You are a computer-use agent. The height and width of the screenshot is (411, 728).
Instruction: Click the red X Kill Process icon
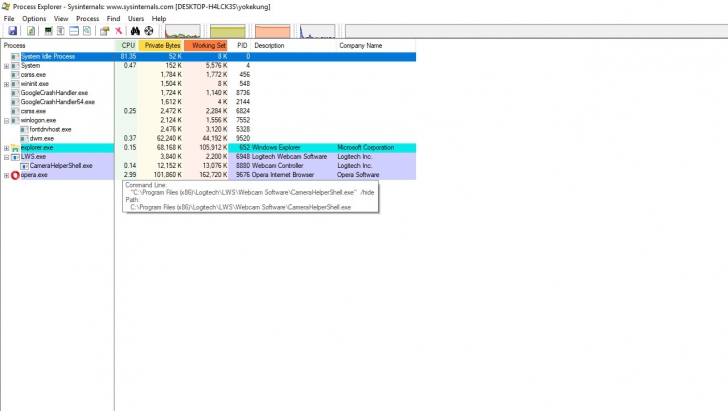pos(118,31)
